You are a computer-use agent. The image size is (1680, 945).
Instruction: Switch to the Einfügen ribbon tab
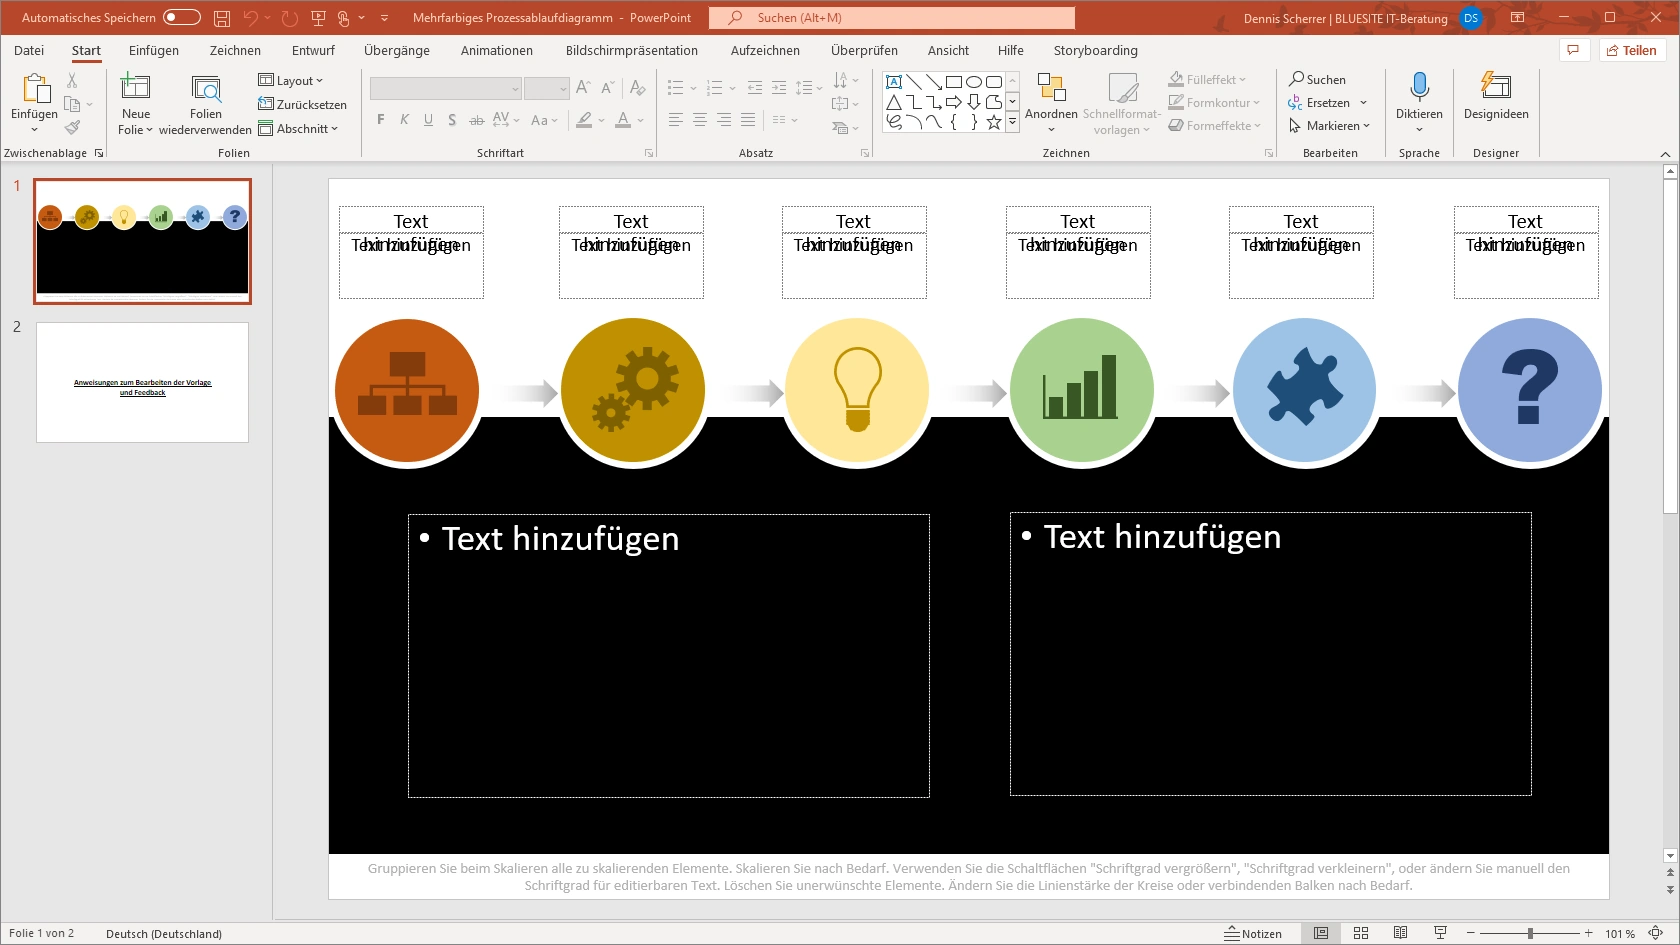154,50
